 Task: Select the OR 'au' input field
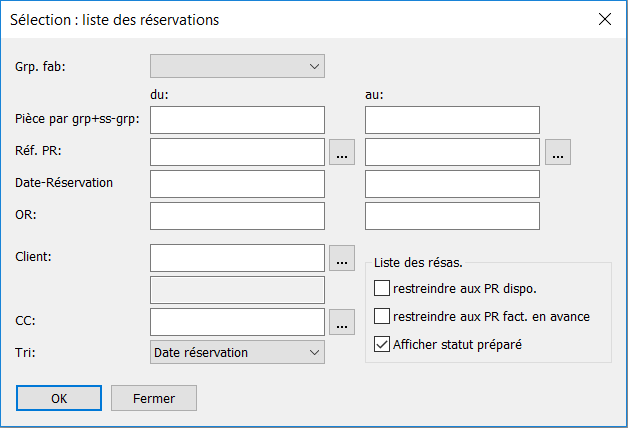(x=452, y=216)
